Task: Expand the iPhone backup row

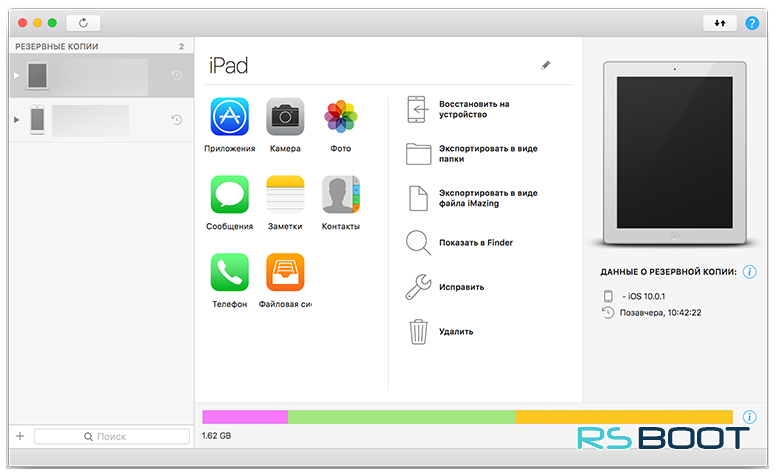Action: [16, 120]
